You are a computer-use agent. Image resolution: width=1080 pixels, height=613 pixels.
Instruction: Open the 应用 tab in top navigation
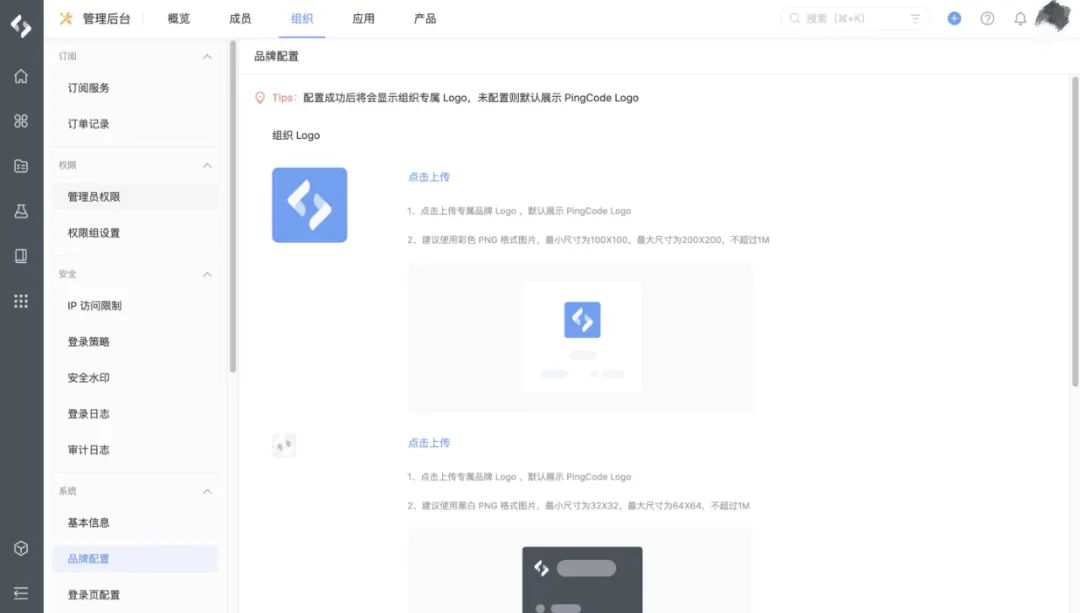pos(363,17)
